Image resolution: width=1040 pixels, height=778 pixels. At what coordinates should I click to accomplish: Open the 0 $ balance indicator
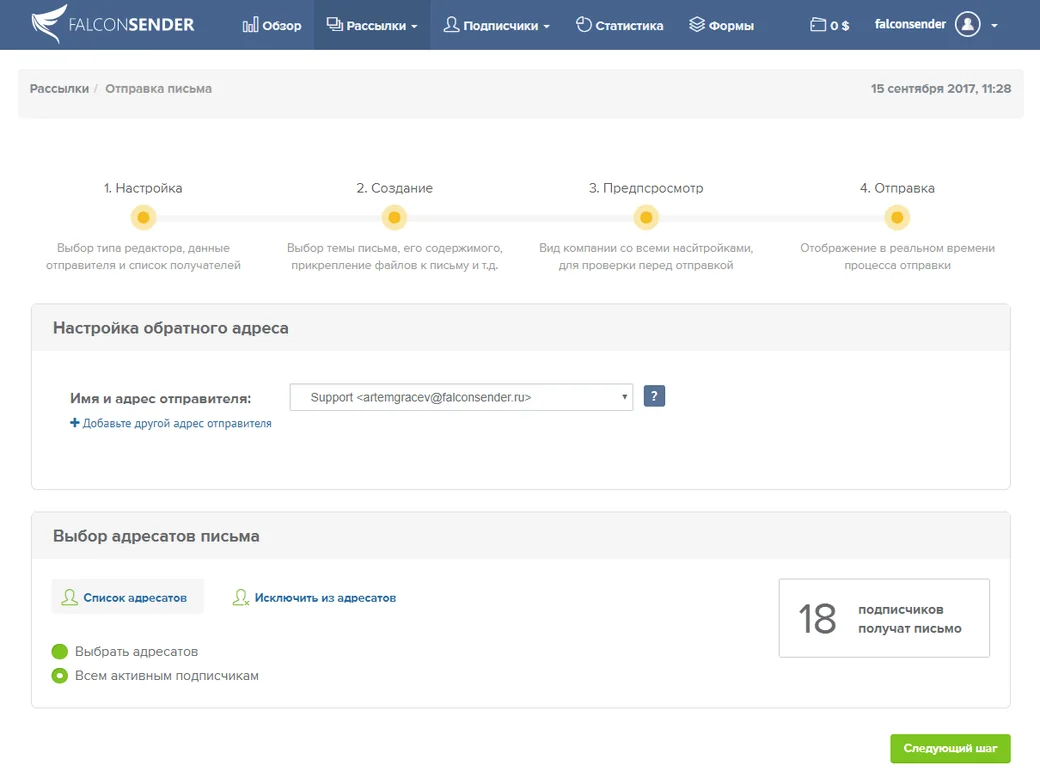[830, 25]
